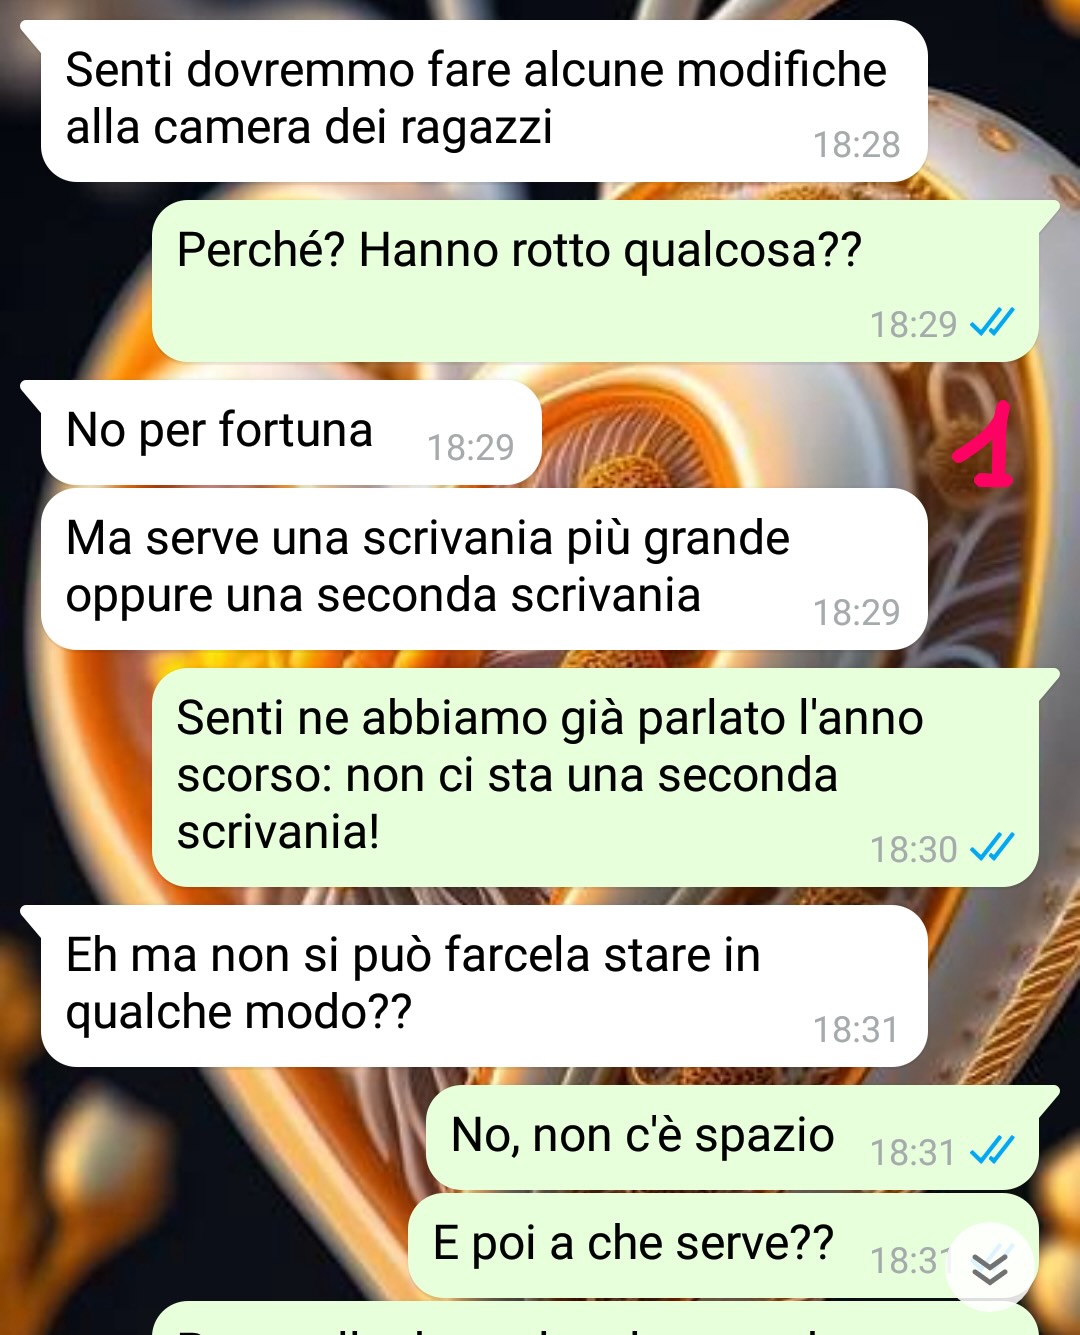Click read receipt ticks on 'No, non c'è spazio'
This screenshot has height=1335, width=1080.
click(x=992, y=1150)
